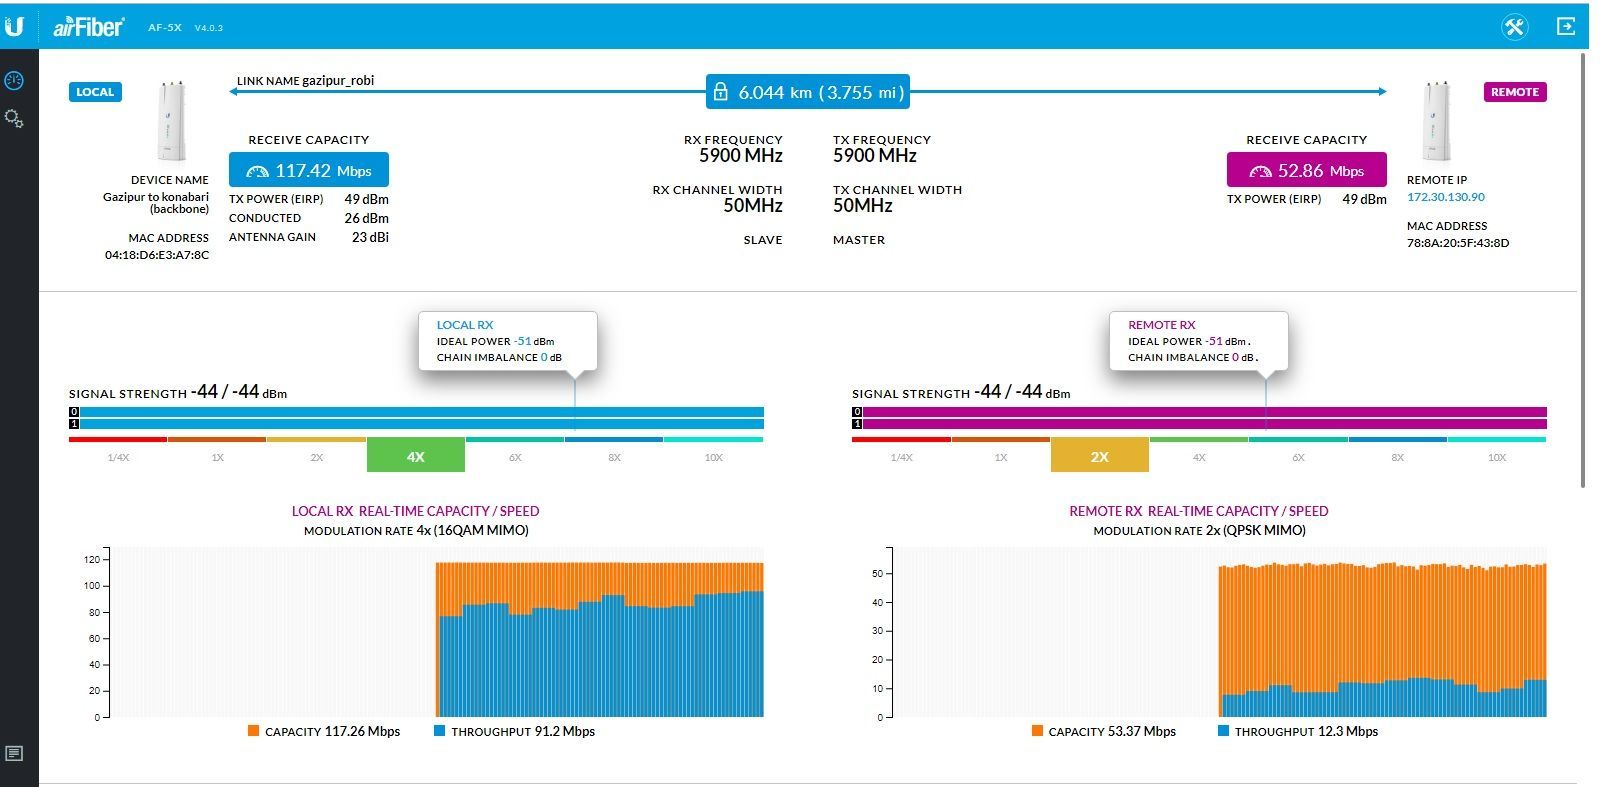This screenshot has width=1623, height=787.
Task: Click the link distance lock icon
Action: click(x=720, y=92)
